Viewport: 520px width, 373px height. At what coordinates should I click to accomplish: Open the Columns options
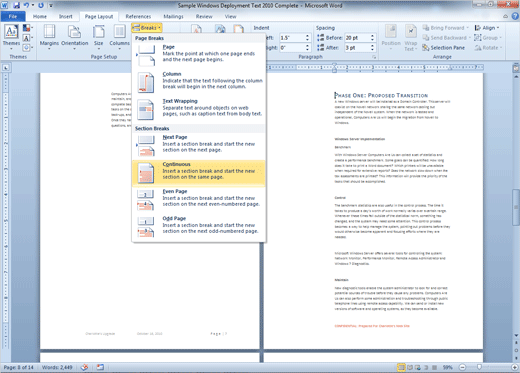coord(119,36)
